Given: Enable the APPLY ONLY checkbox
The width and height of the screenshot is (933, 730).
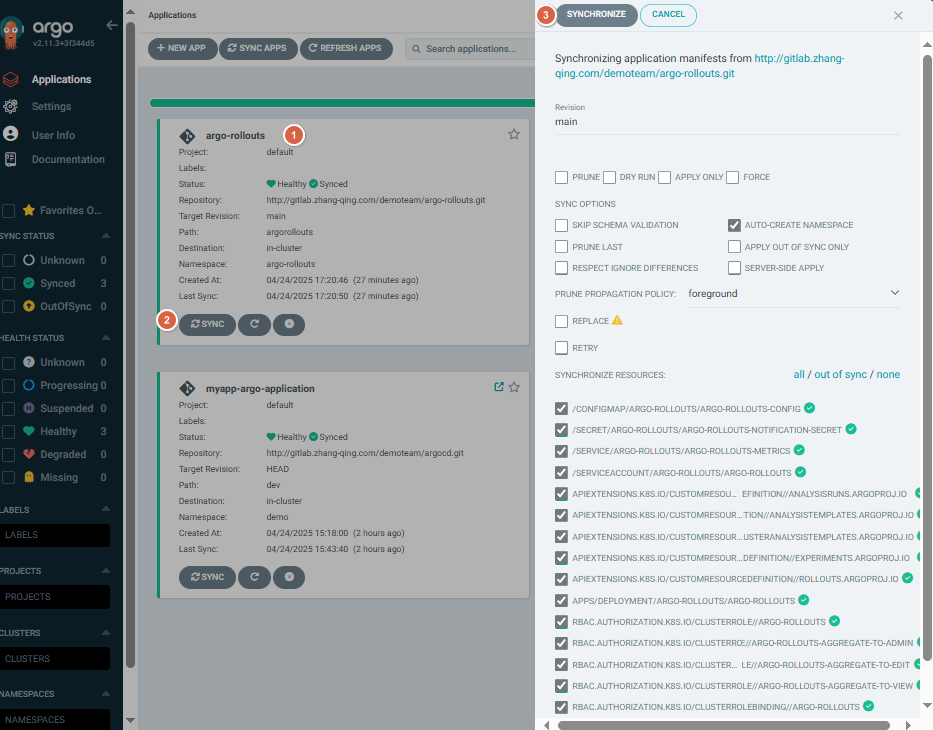Looking at the screenshot, I should pyautogui.click(x=665, y=177).
